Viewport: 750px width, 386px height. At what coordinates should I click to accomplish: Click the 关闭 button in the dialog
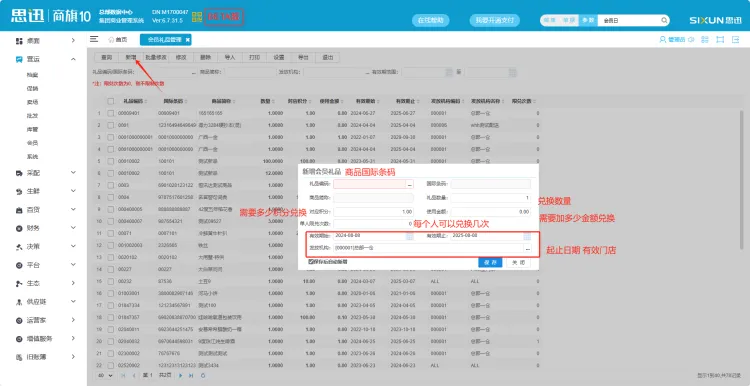(x=518, y=263)
